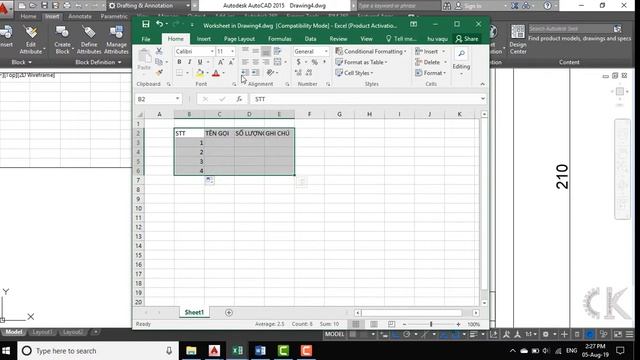The height and width of the screenshot is (360, 640).
Task: Open the Borders dropdown in Font group
Action: point(187,73)
